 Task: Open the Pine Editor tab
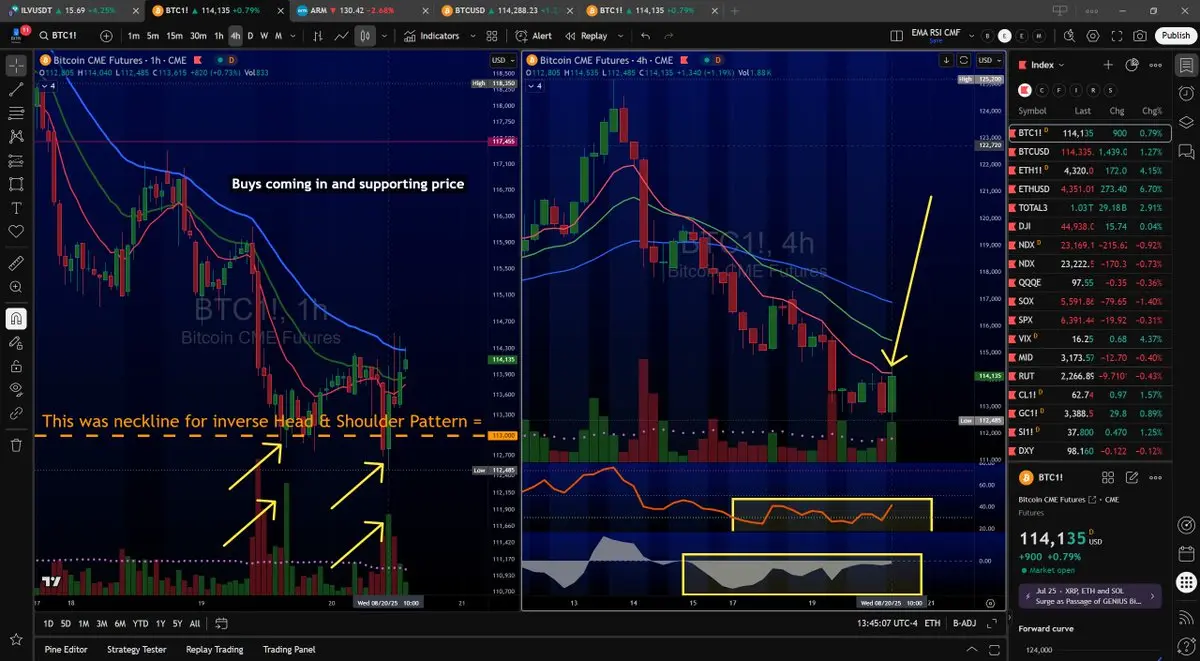(x=66, y=649)
